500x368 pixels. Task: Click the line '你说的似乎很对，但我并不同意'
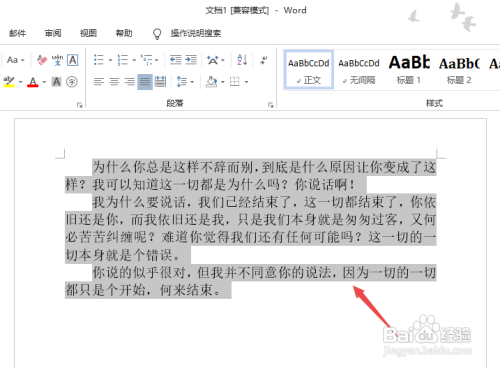pyautogui.click(x=264, y=273)
